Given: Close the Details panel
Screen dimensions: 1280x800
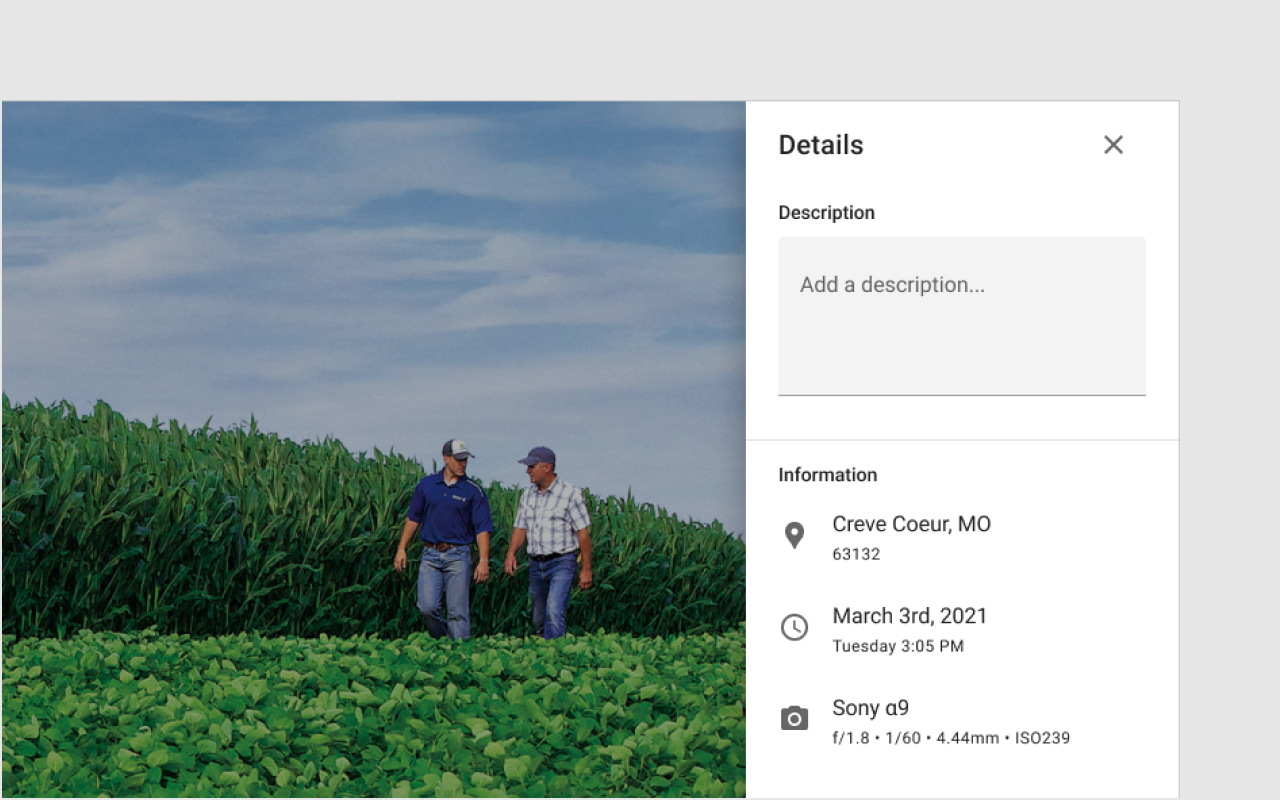Looking at the screenshot, I should click(x=1113, y=145).
